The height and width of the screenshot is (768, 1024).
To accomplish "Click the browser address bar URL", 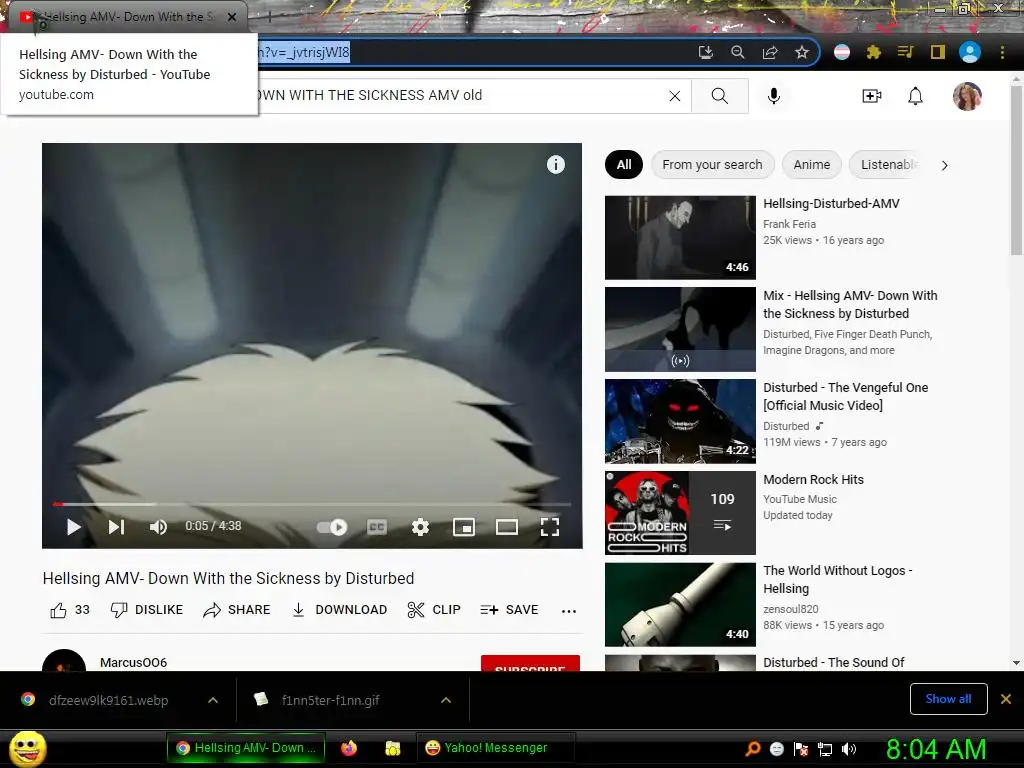I will [x=304, y=52].
